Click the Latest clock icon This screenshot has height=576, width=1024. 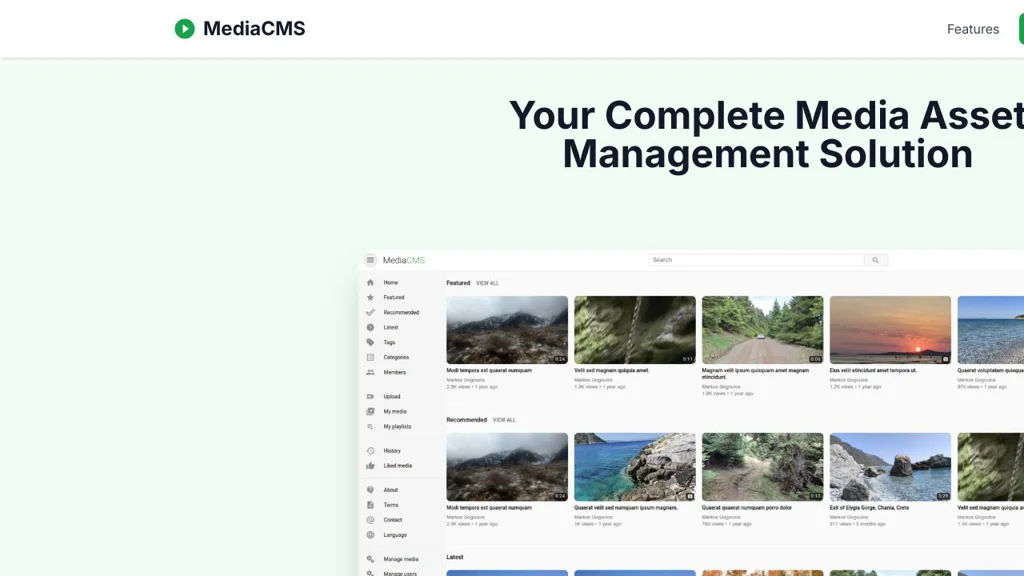click(370, 328)
